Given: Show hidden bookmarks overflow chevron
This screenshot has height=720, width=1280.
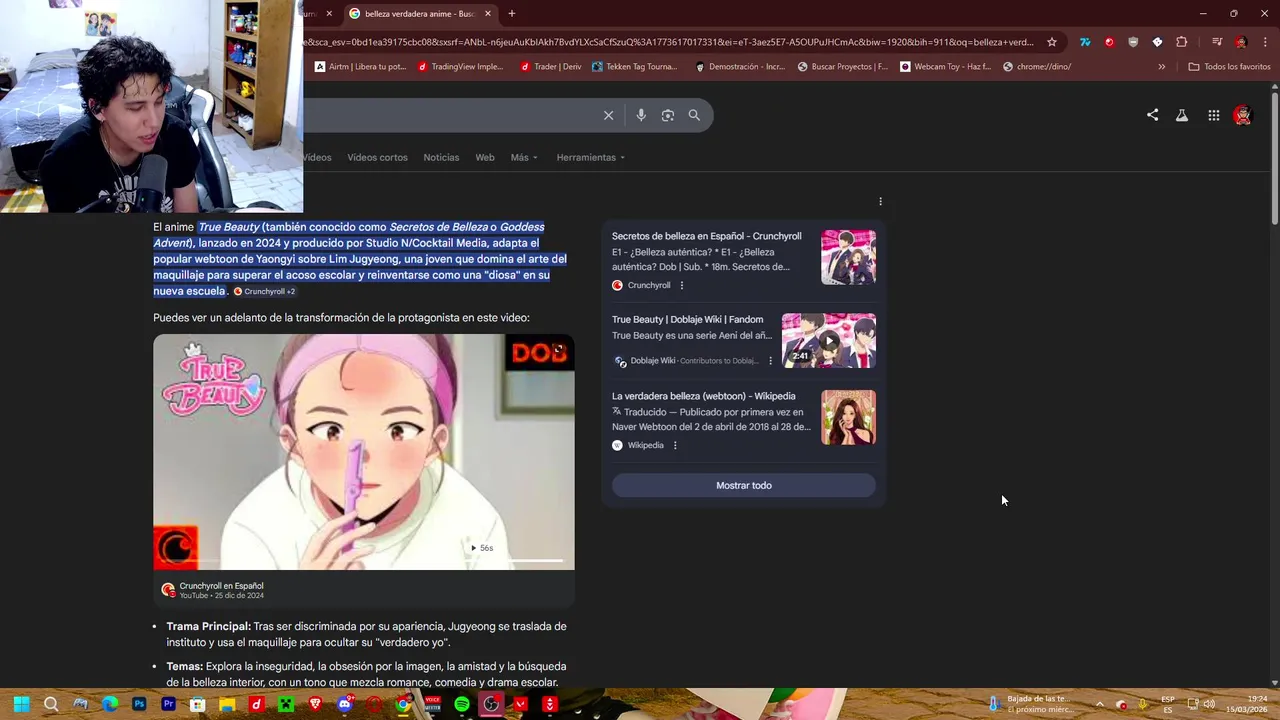Looking at the screenshot, I should [x=1161, y=67].
